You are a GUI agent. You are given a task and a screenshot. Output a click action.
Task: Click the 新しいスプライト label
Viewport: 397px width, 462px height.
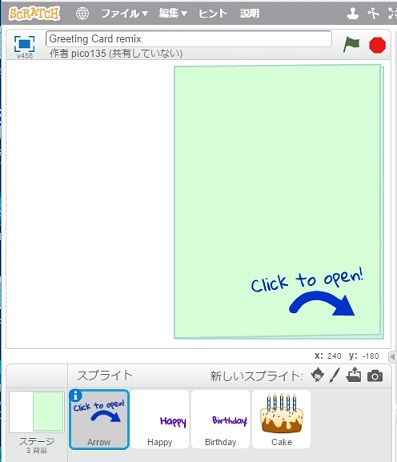pyautogui.click(x=256, y=376)
